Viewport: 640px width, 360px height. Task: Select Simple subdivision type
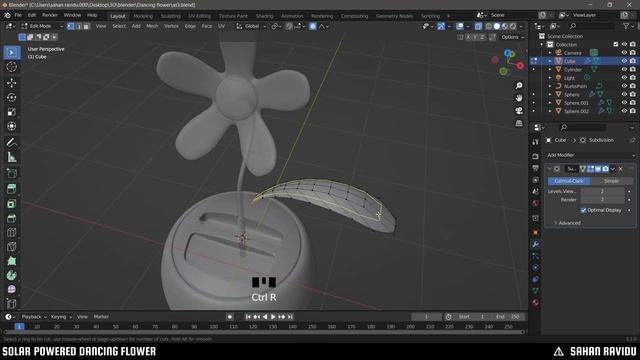tap(611, 181)
